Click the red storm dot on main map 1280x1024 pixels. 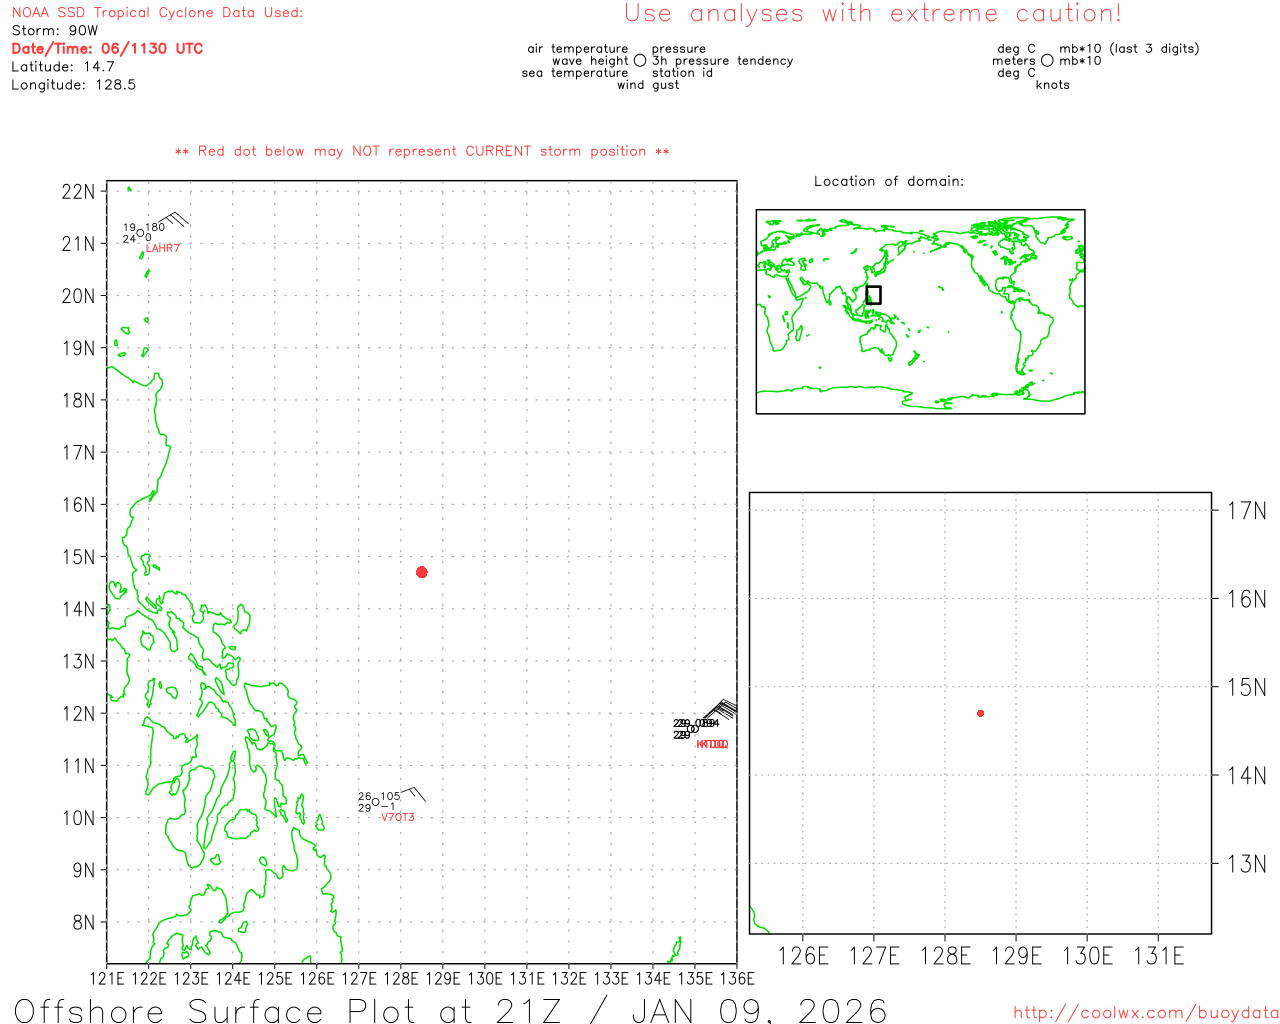421,572
